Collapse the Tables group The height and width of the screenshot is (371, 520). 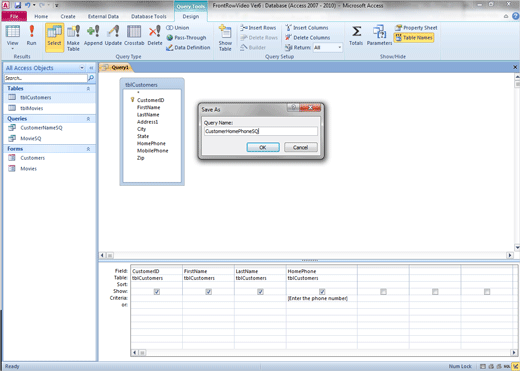88,89
